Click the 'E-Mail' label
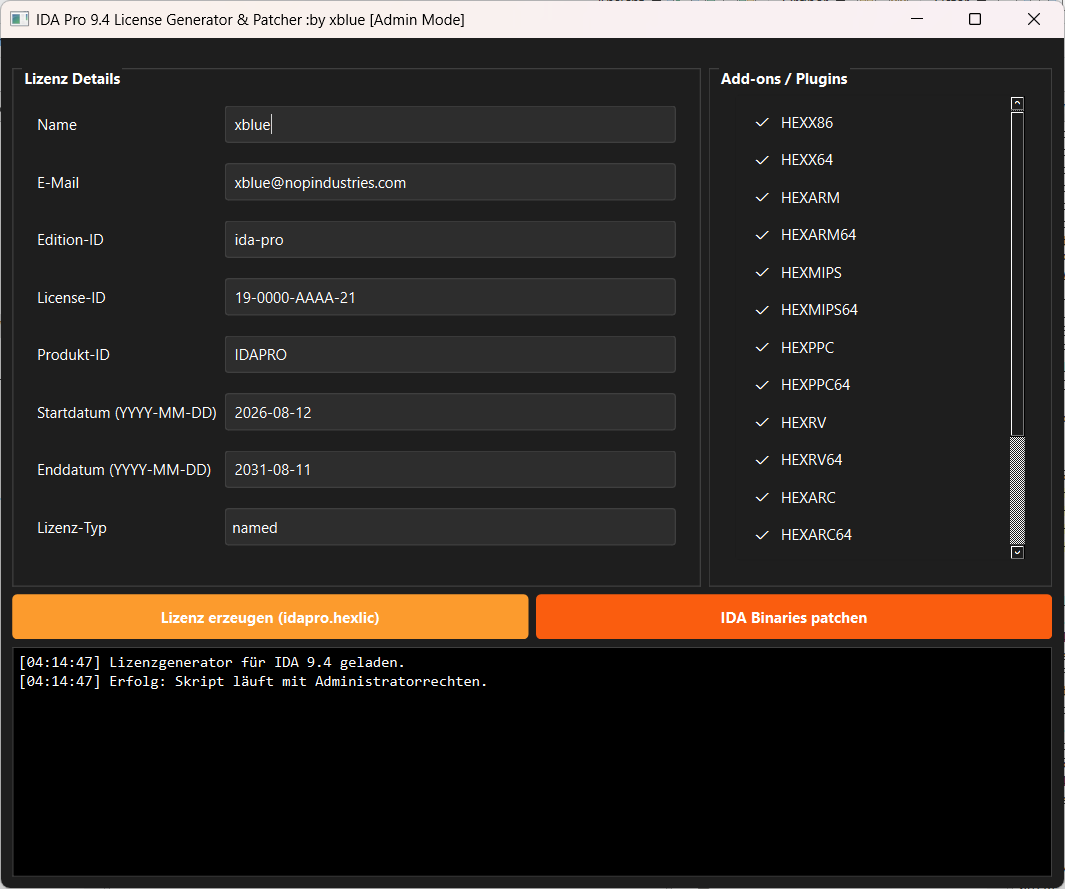 point(58,183)
